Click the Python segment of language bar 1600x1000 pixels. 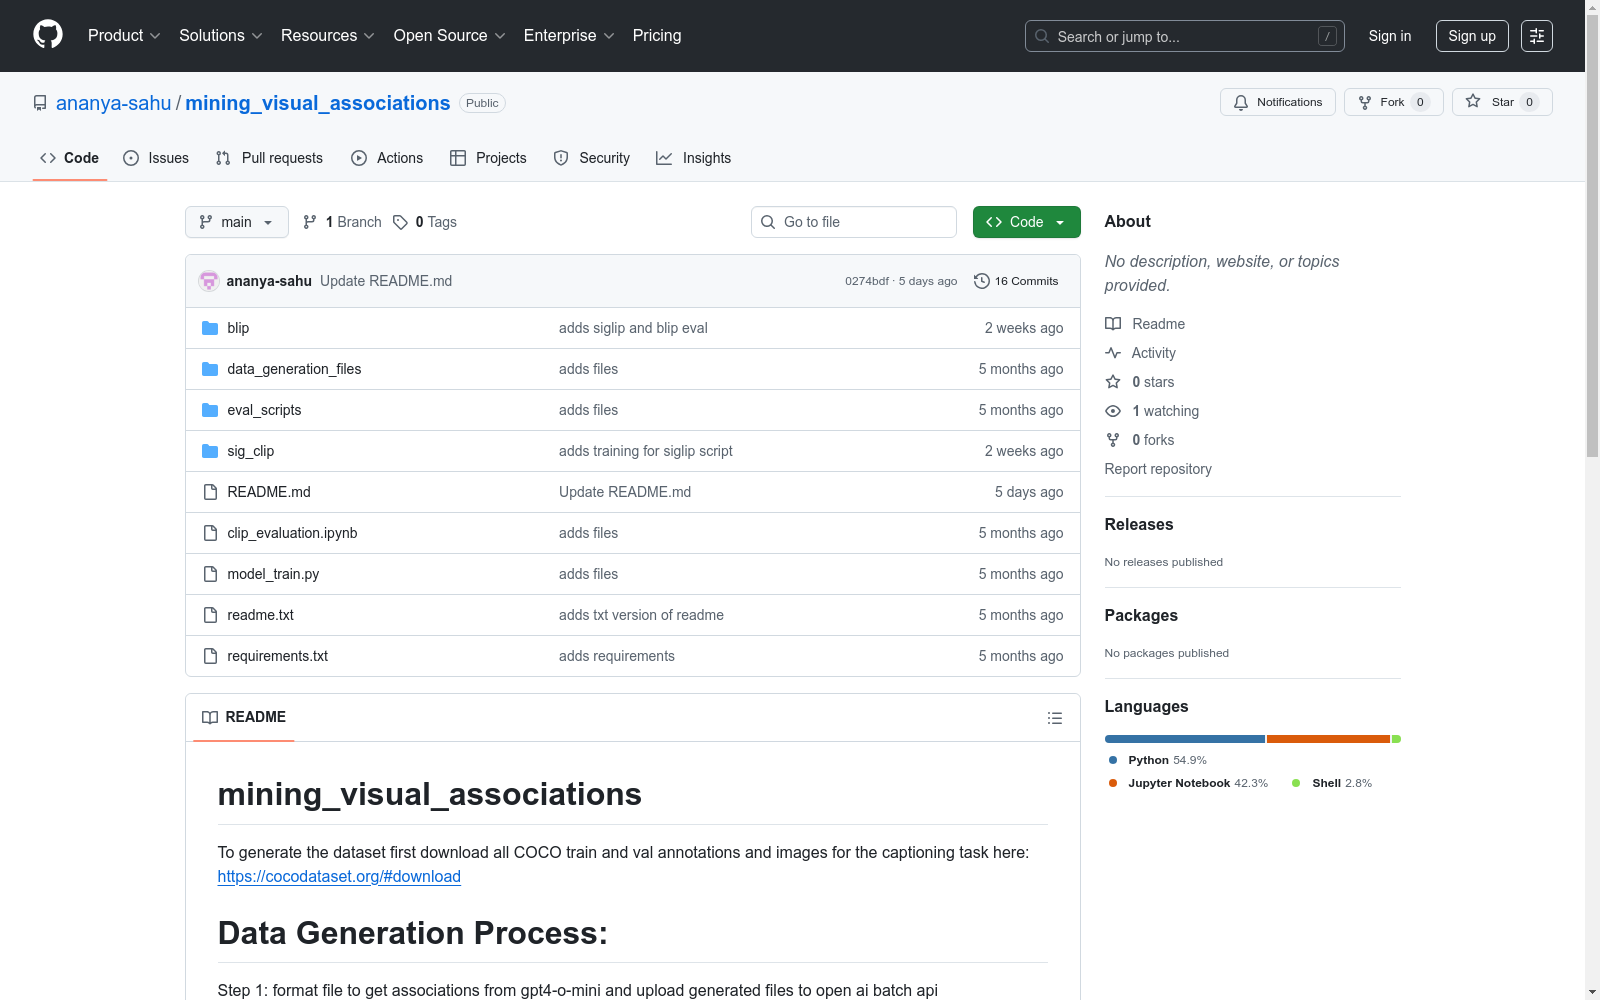[1185, 739]
